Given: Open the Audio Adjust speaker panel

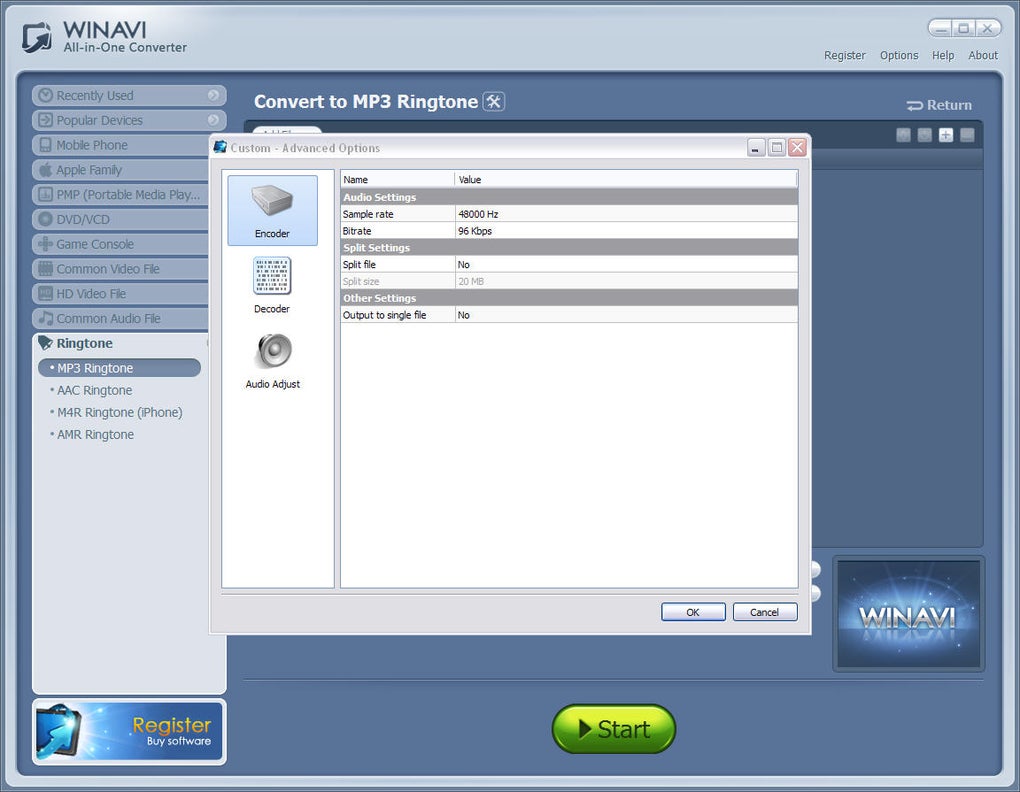Looking at the screenshot, I should (273, 361).
